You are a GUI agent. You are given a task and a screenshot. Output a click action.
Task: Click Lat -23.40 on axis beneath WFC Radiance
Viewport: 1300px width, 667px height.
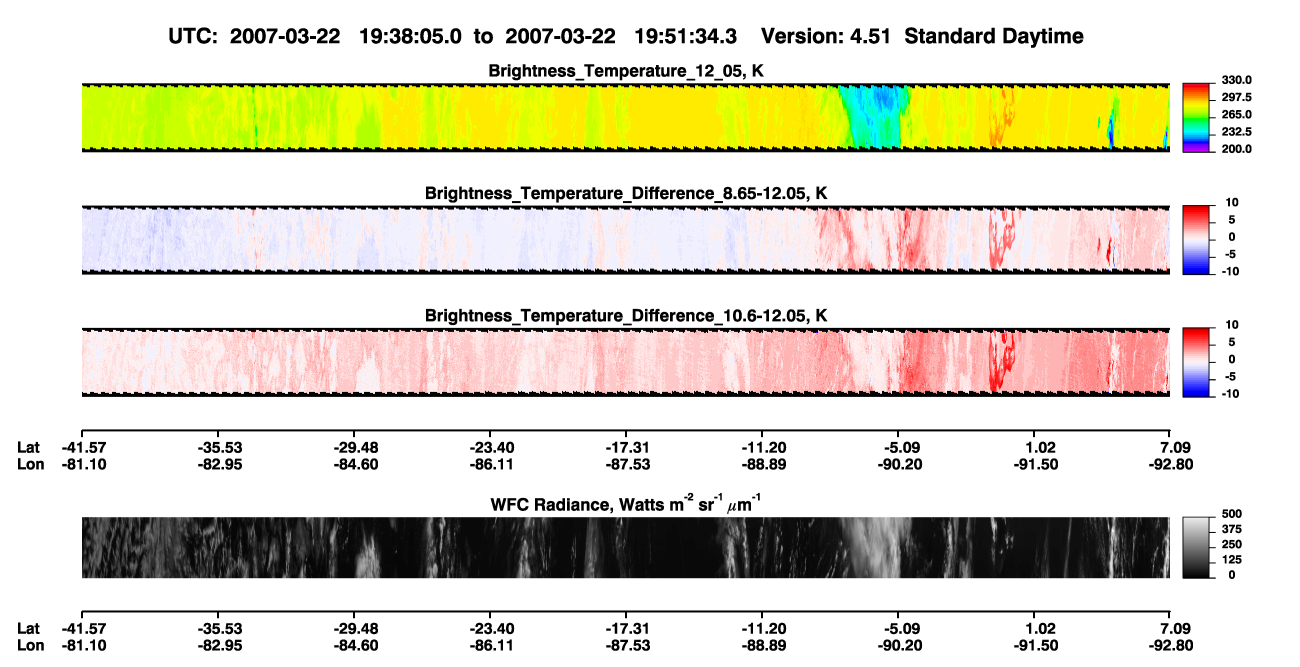(x=490, y=628)
